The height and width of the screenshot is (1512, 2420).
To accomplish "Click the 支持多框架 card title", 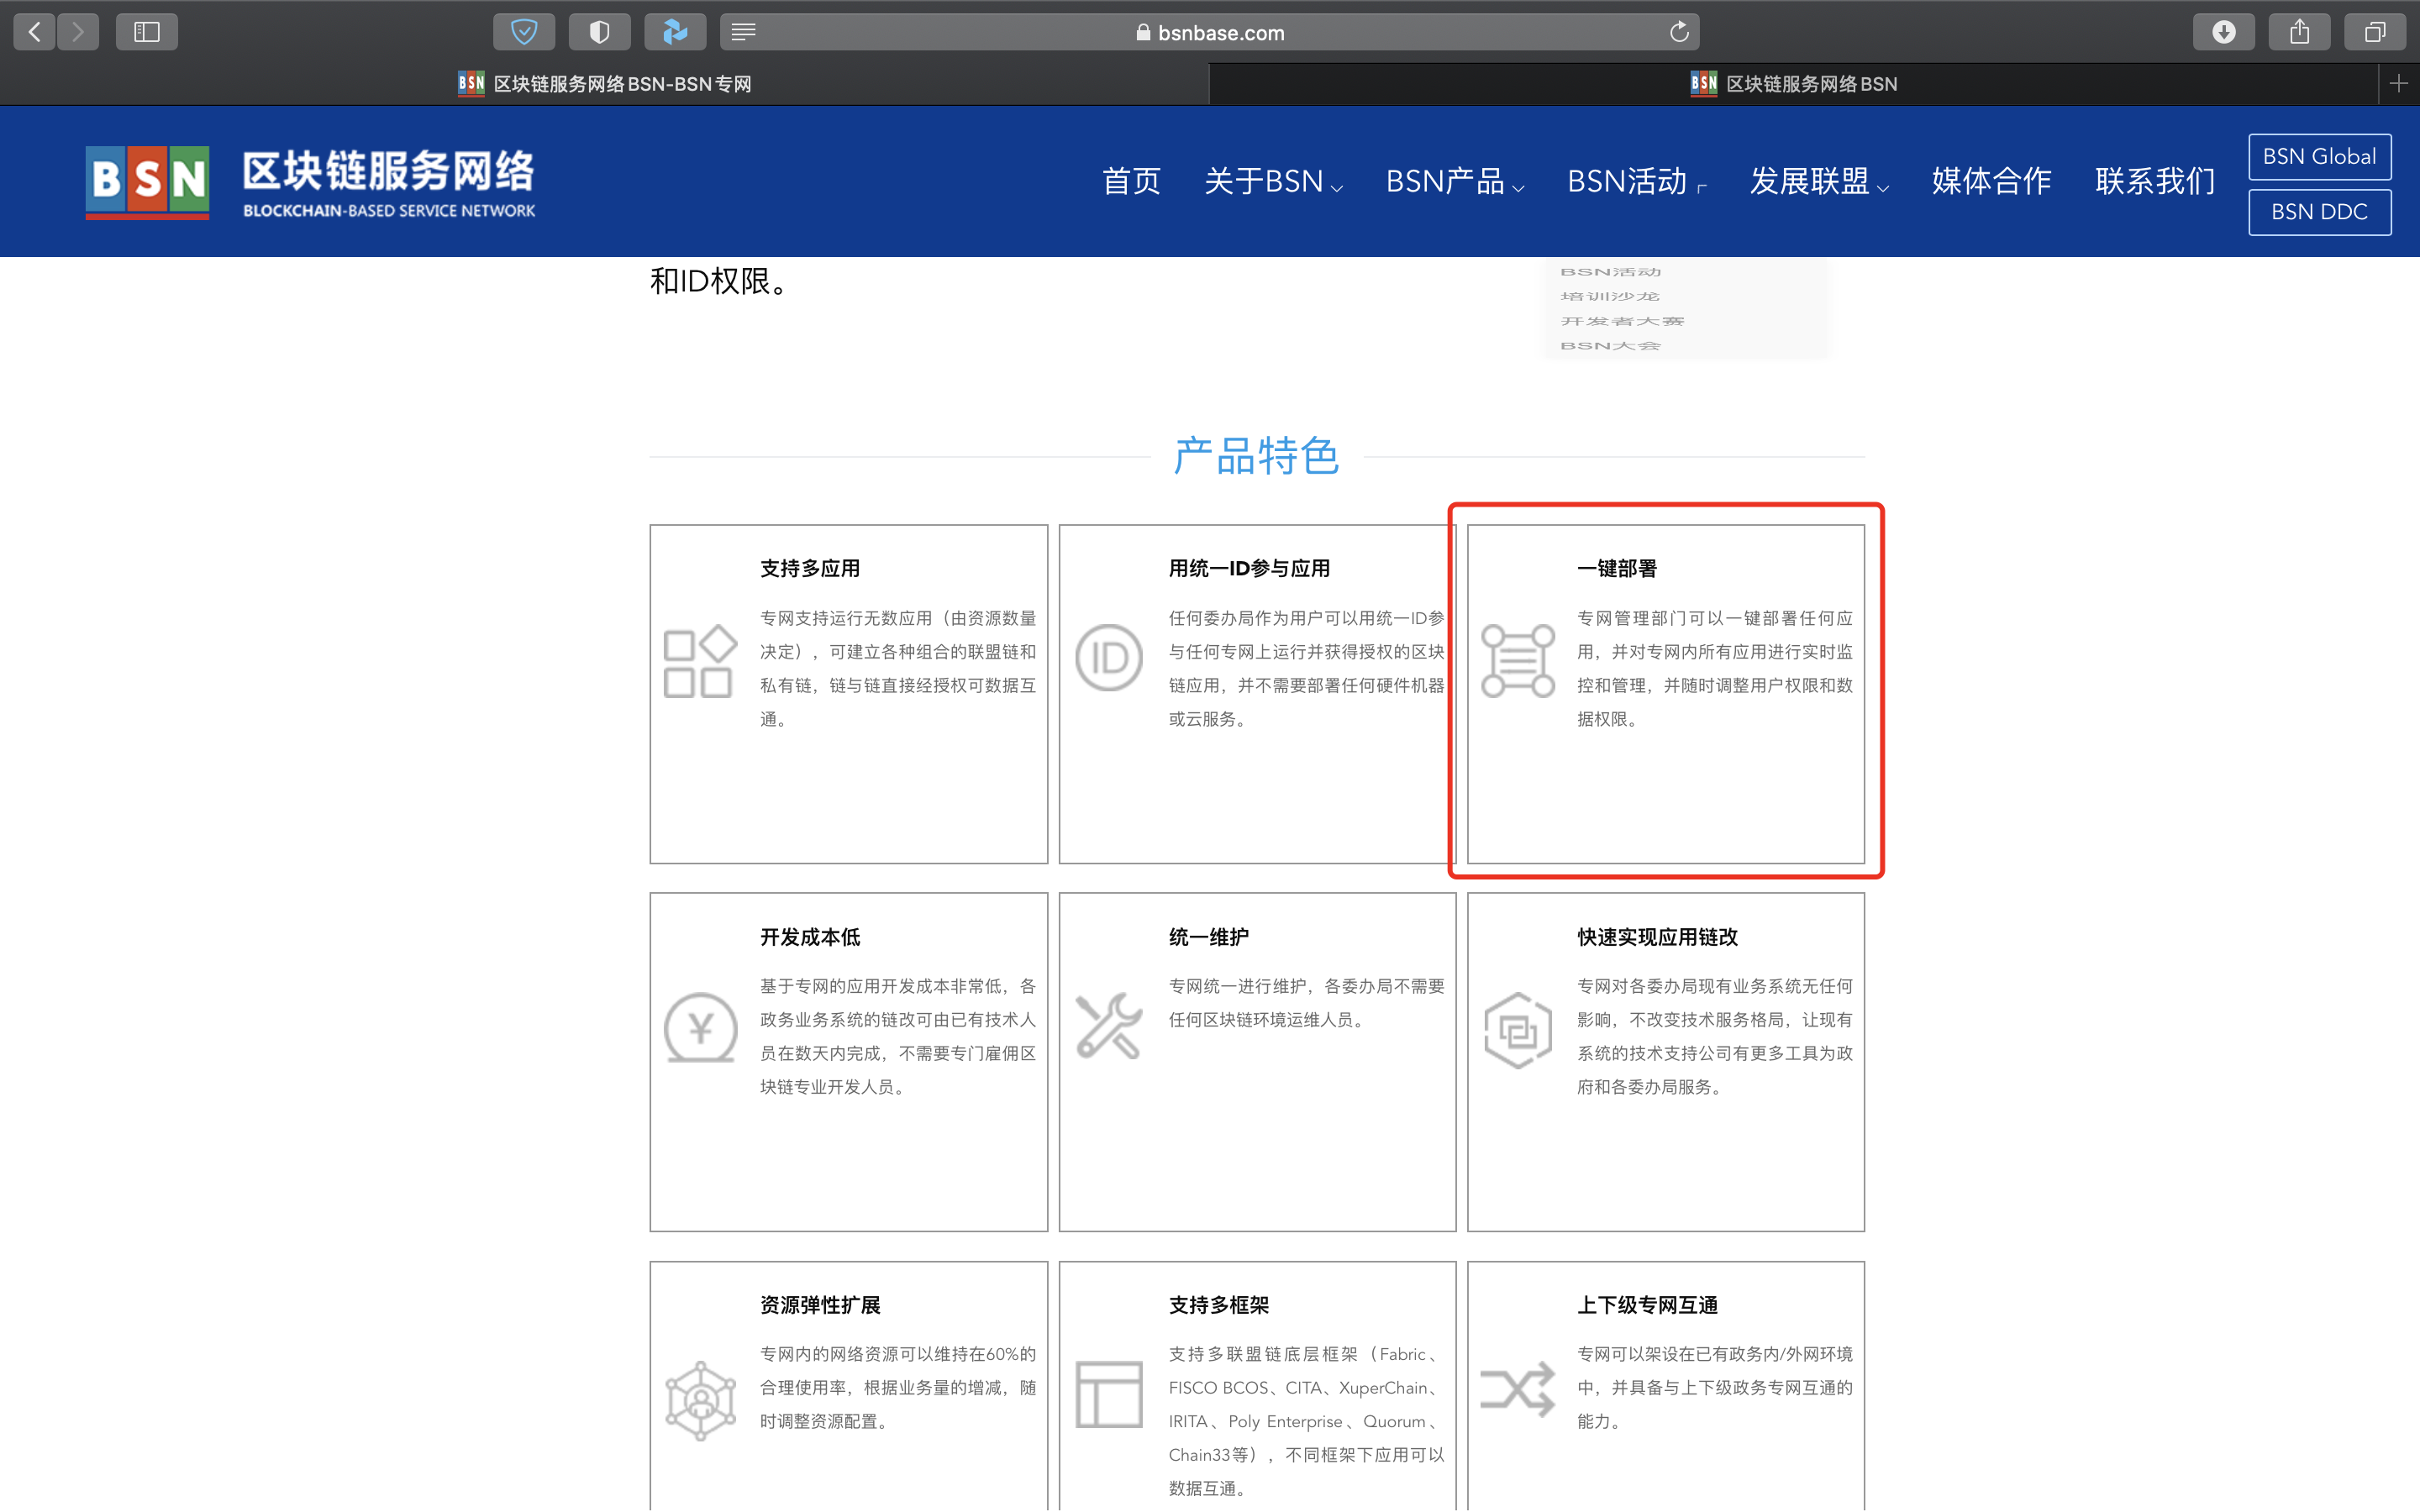I will (x=1219, y=1305).
